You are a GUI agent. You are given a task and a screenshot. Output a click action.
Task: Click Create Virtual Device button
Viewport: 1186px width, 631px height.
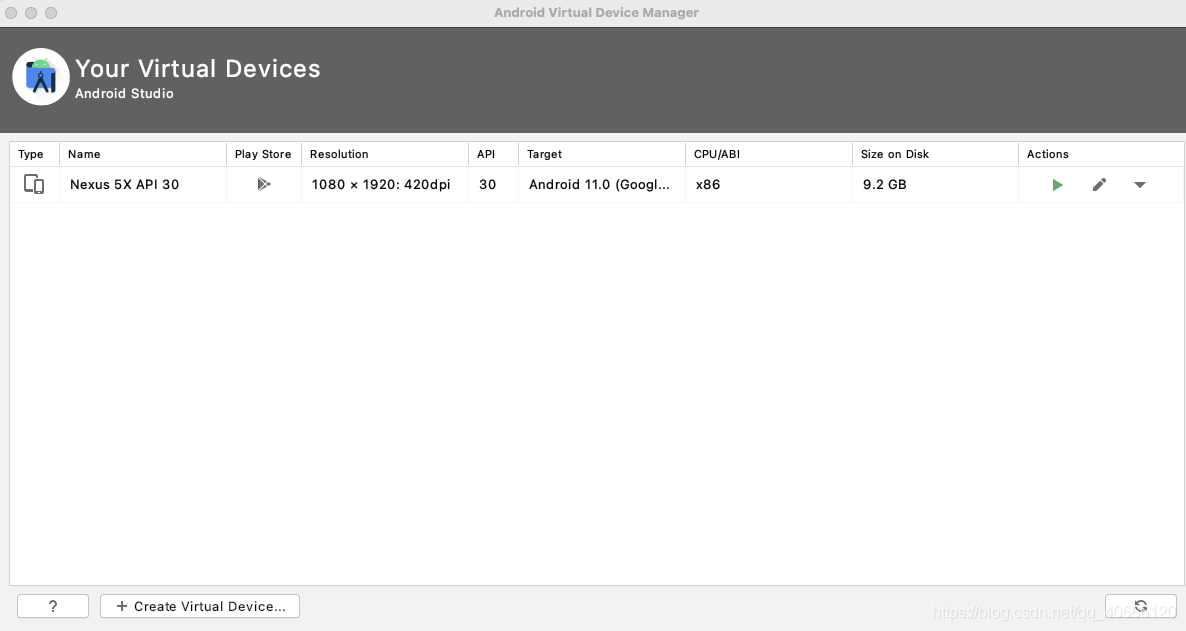(x=200, y=606)
